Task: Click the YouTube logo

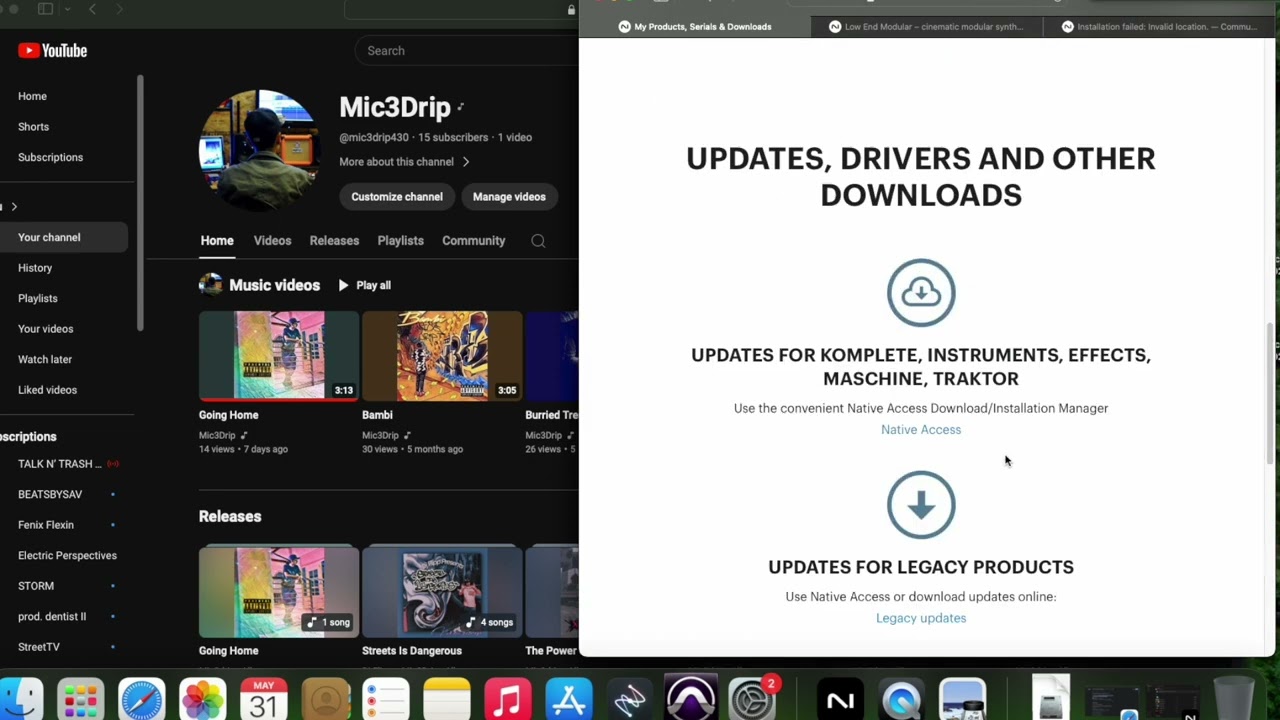Action: (x=52, y=51)
